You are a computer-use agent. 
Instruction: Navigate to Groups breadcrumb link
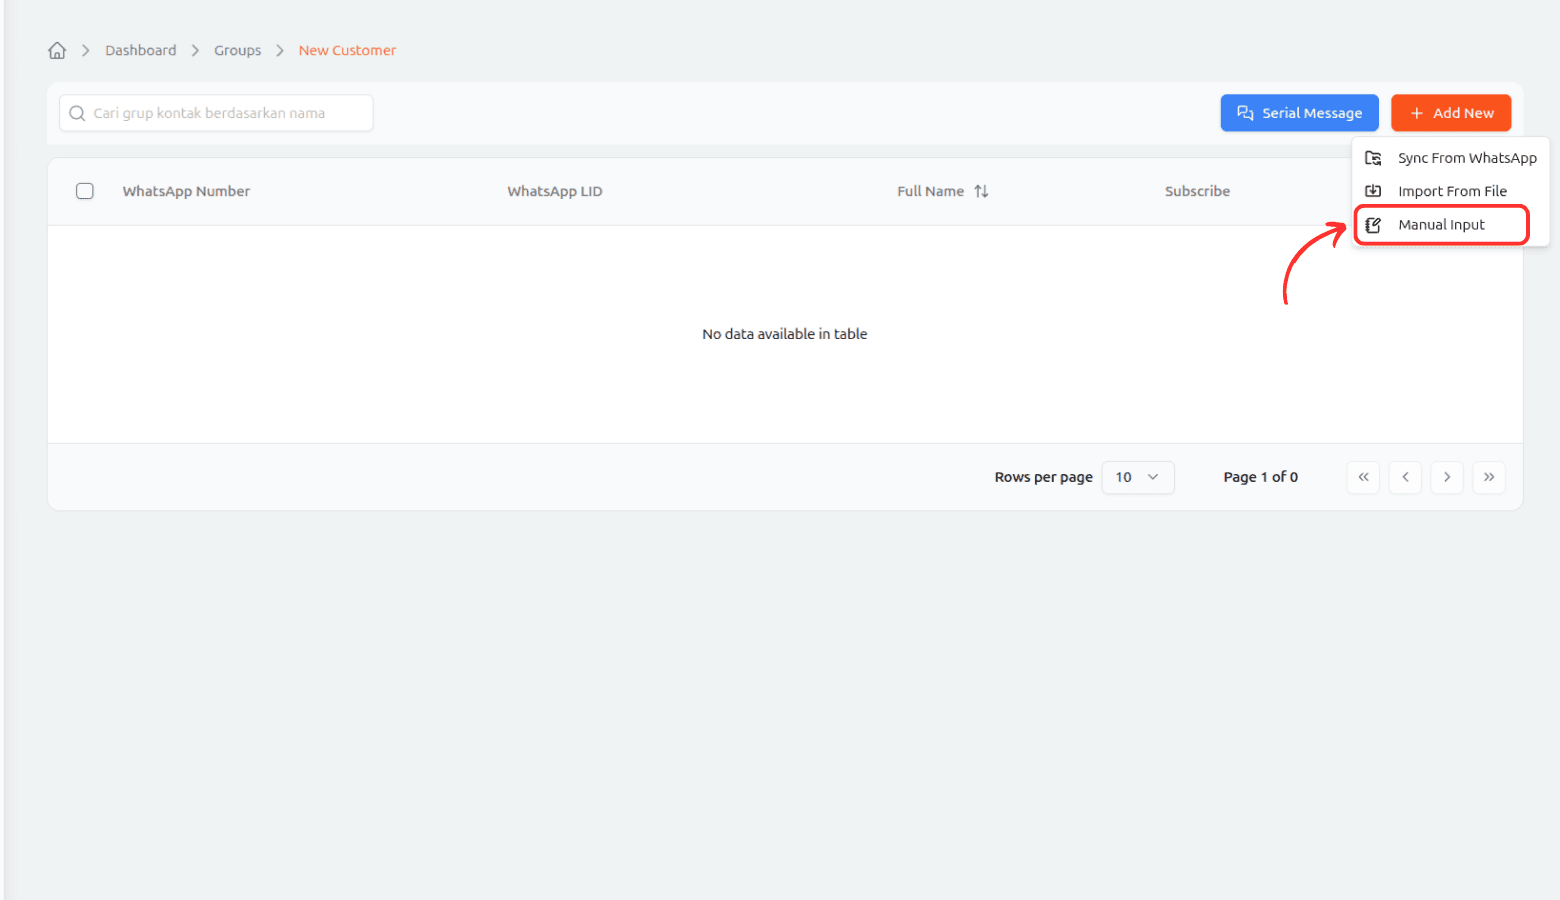coord(237,51)
